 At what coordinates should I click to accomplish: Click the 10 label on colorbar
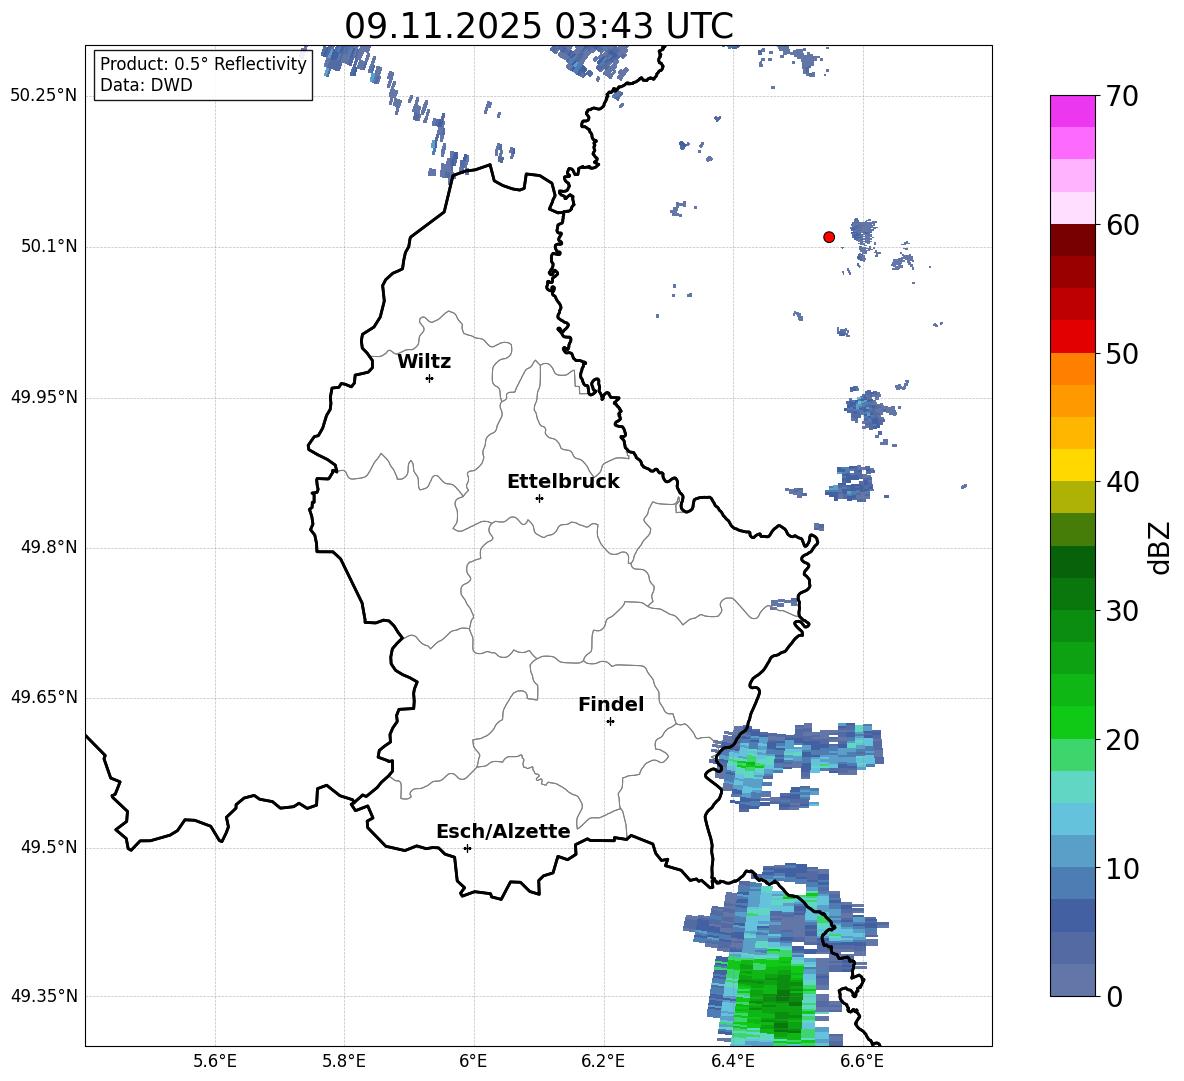[x=1121, y=868]
